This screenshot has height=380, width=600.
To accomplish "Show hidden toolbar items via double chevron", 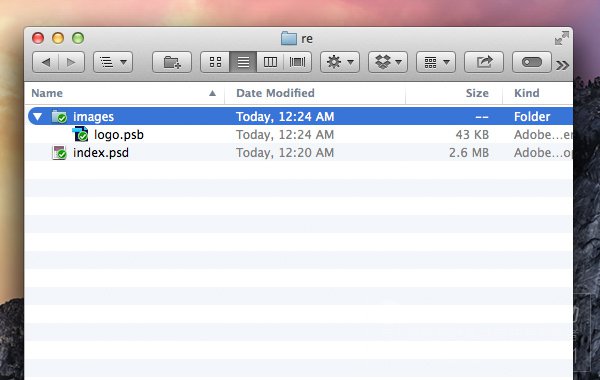I will coord(562,65).
